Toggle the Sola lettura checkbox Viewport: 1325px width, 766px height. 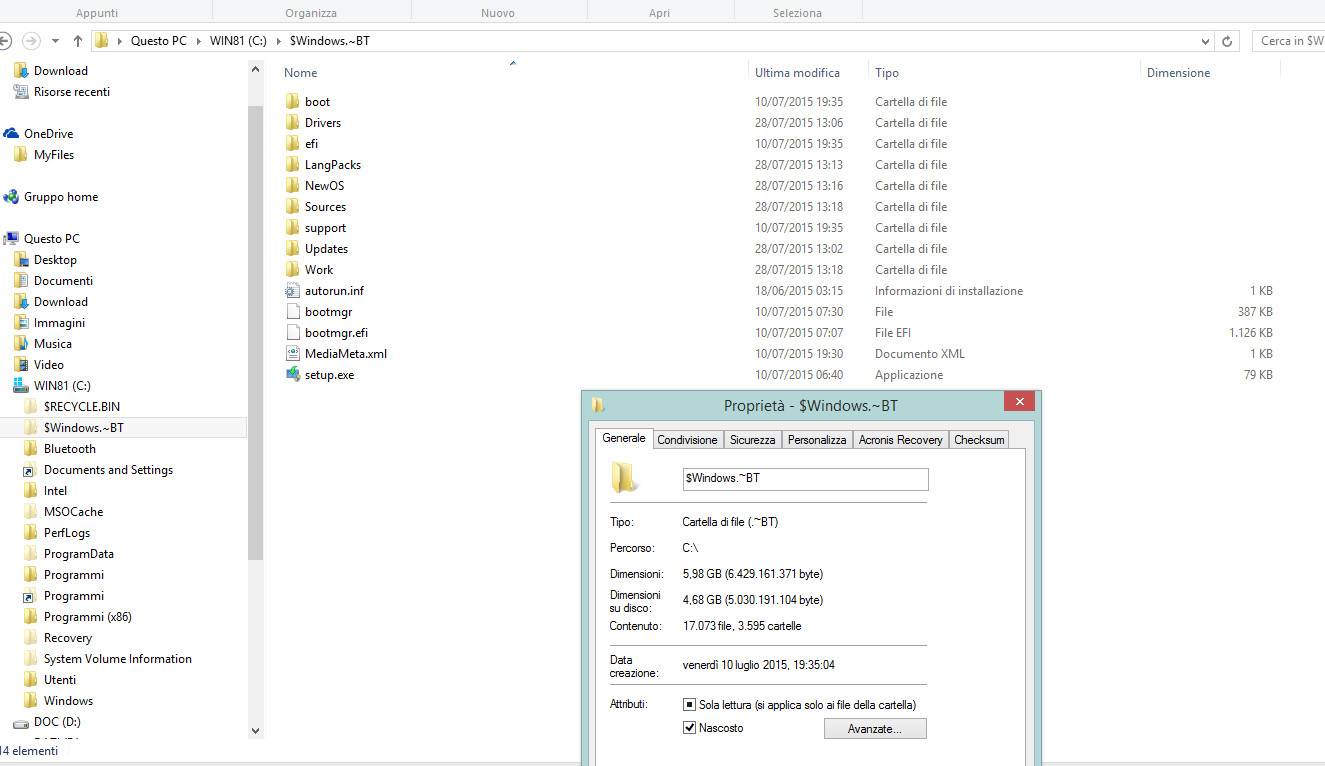coord(690,705)
